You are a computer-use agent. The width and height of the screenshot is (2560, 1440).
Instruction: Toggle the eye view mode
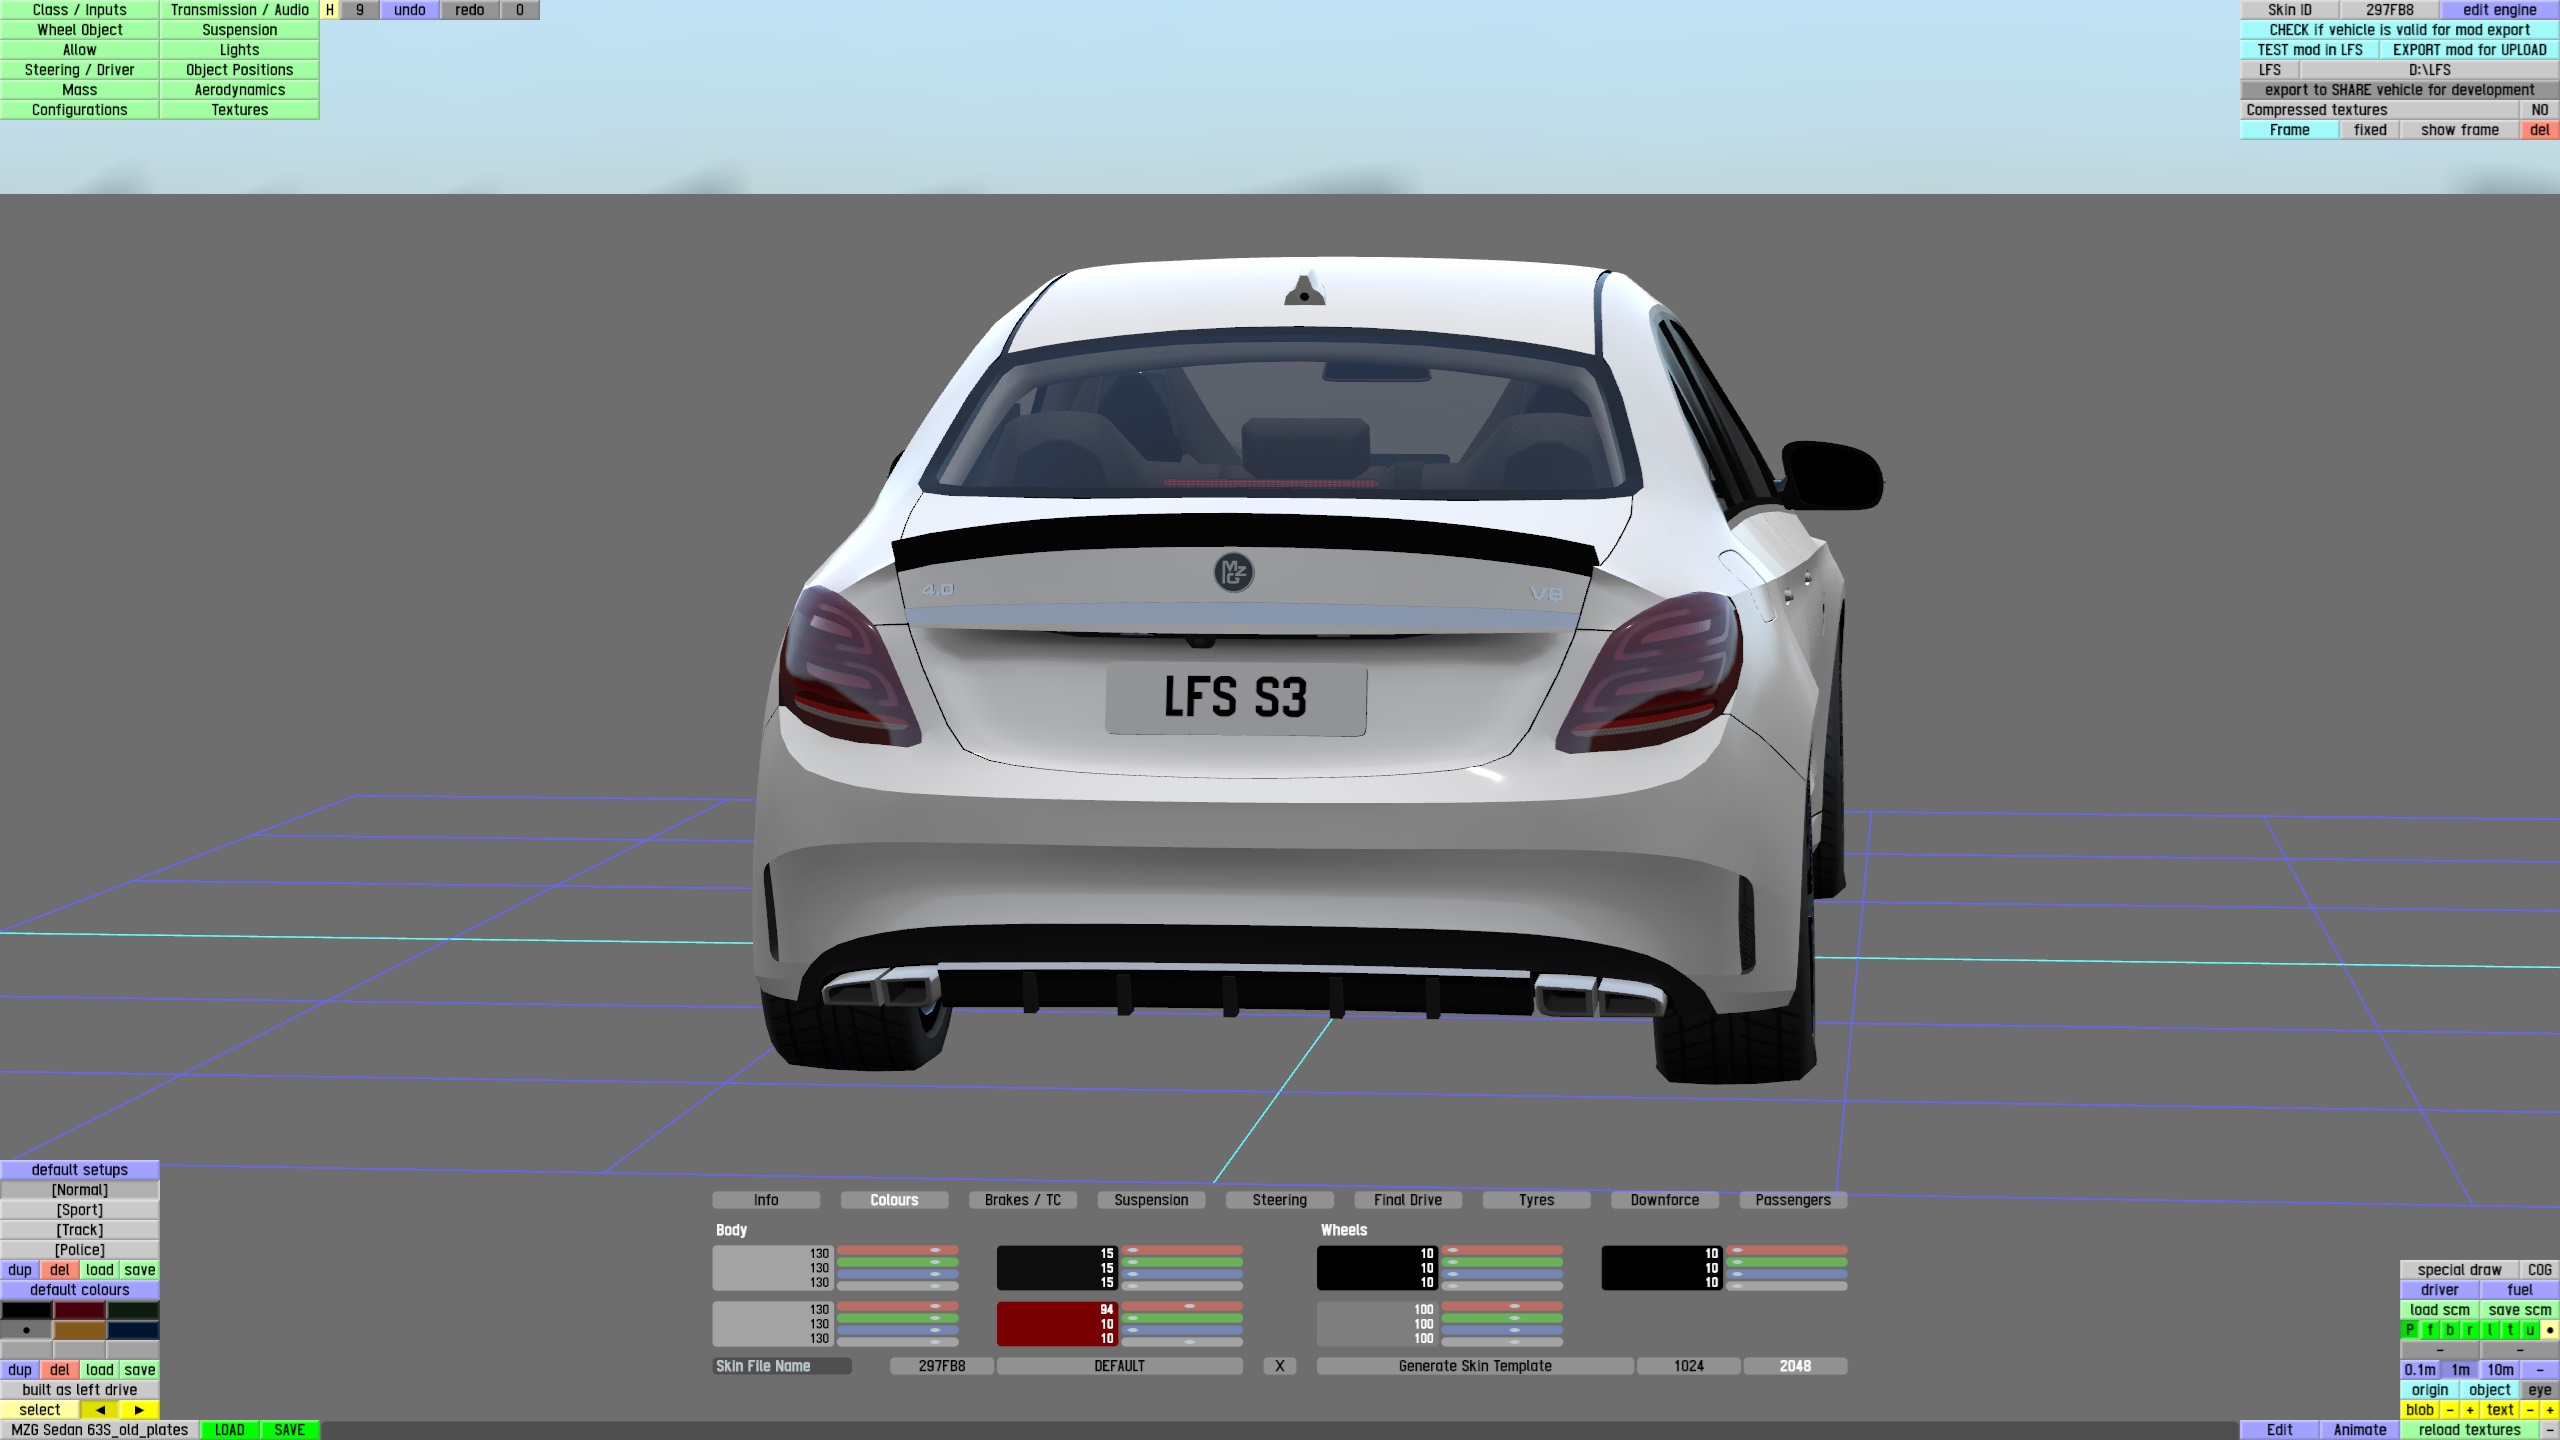point(2539,1390)
